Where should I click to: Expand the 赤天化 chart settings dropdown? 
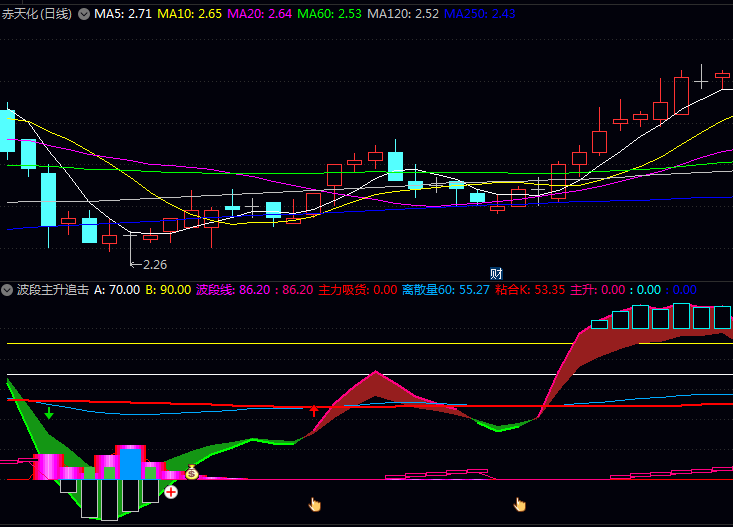83,15
